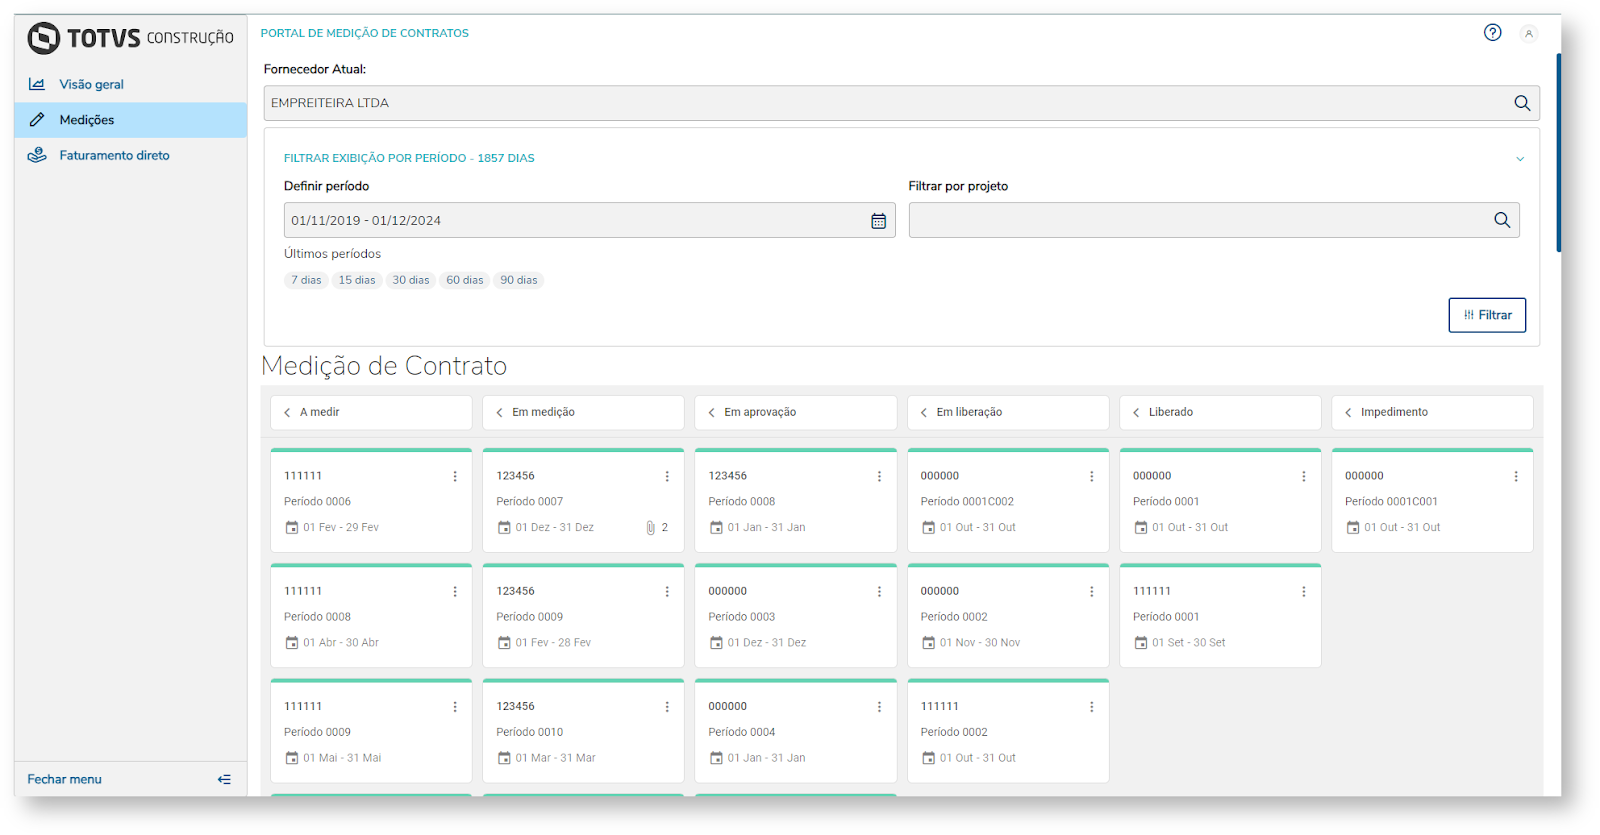Collapse the Em liberação column
Image resolution: width=1600 pixels, height=835 pixels.
(x=924, y=413)
